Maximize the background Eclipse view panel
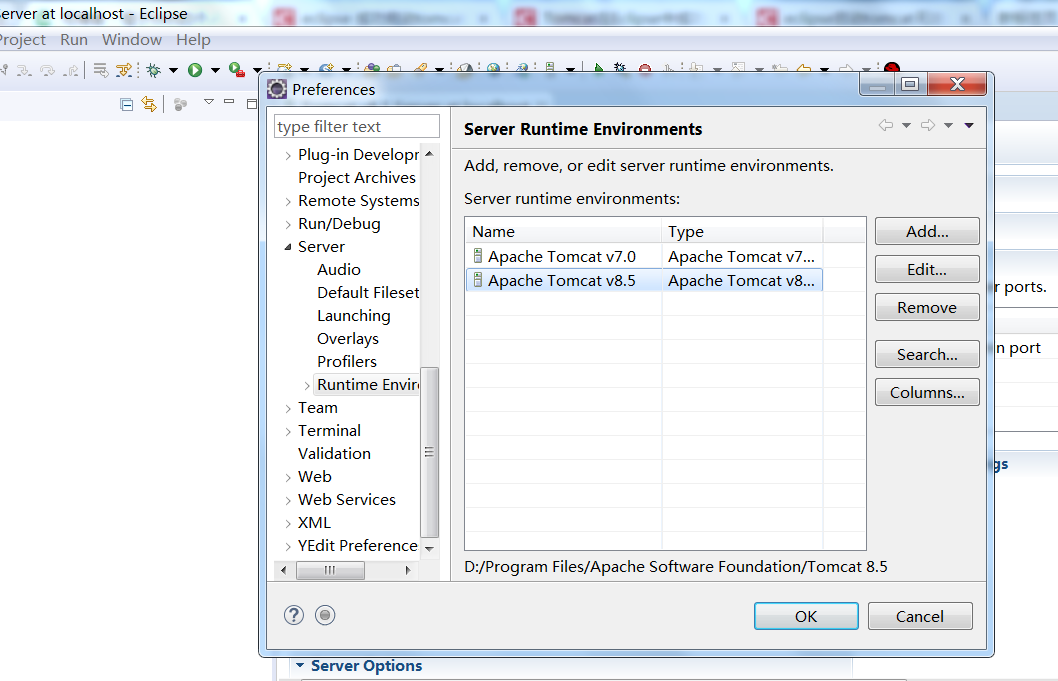1058x681 pixels. pyautogui.click(x=252, y=104)
